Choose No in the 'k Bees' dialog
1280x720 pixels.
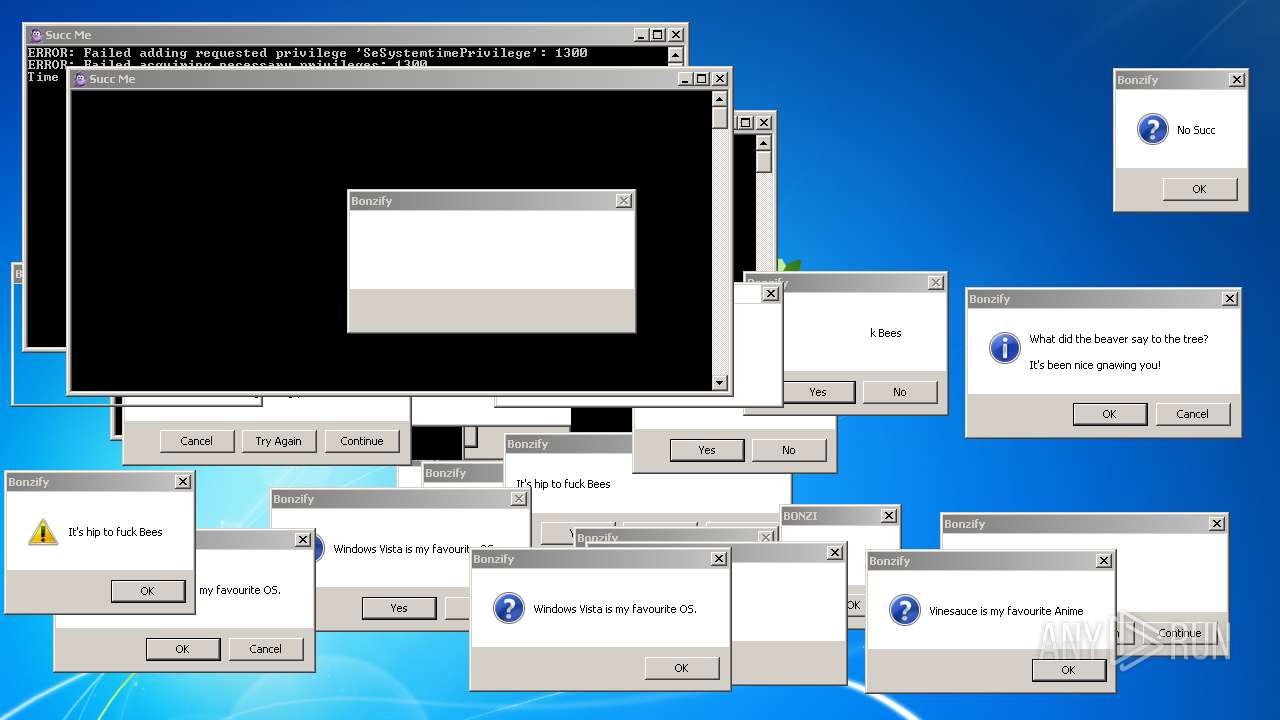(900, 392)
